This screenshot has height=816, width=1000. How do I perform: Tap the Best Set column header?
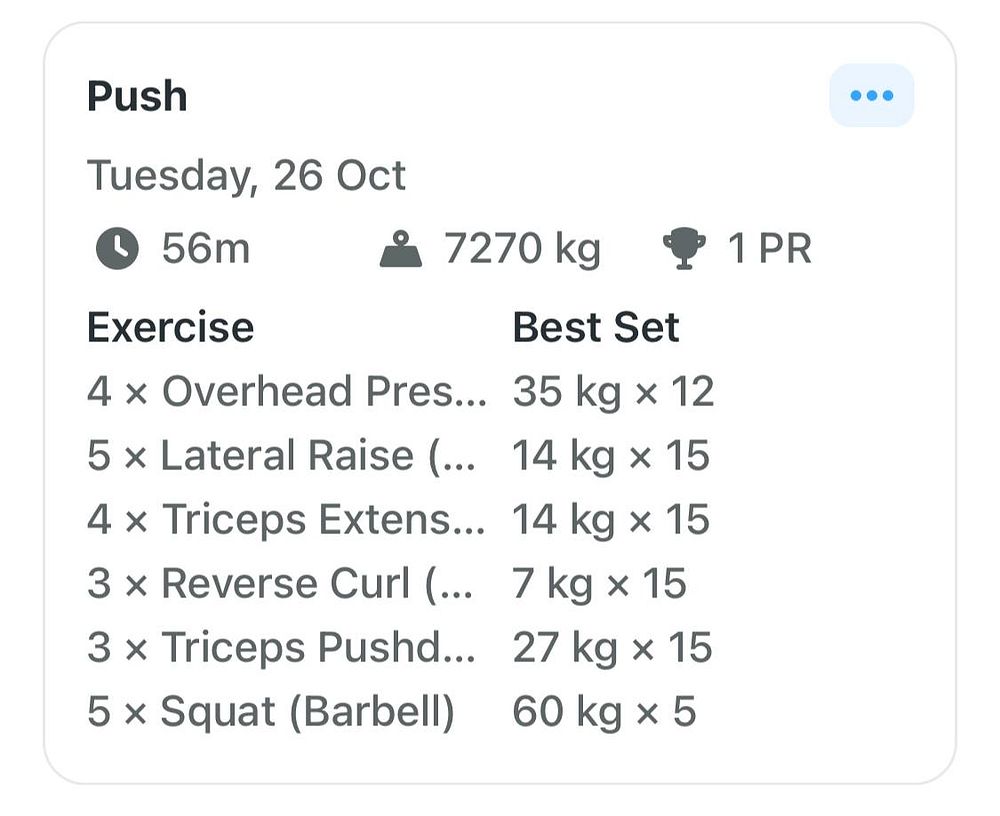pyautogui.click(x=596, y=327)
